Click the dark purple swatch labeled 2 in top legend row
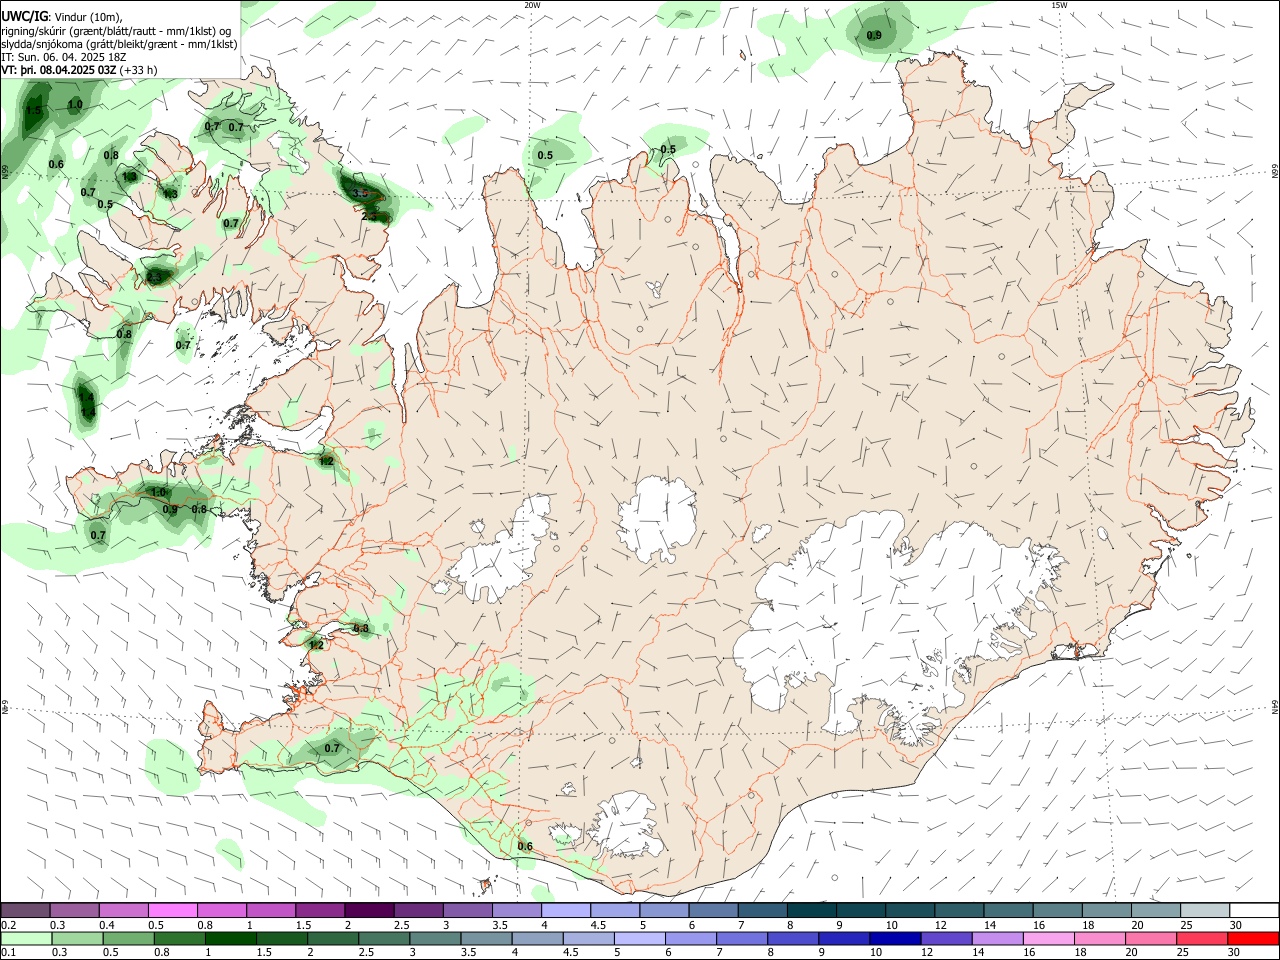1280x960 pixels. point(369,911)
